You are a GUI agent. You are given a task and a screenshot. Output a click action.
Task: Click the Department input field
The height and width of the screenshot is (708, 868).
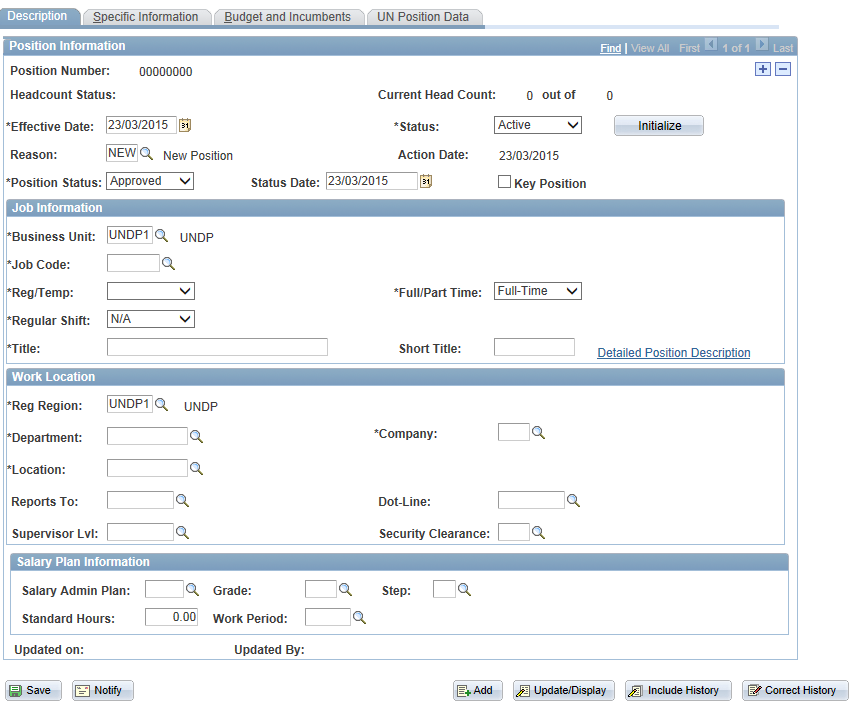[147, 436]
